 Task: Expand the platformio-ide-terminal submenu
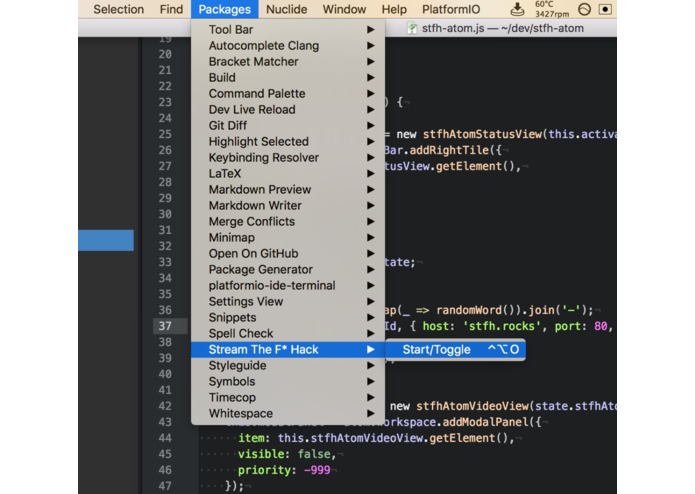pos(288,285)
